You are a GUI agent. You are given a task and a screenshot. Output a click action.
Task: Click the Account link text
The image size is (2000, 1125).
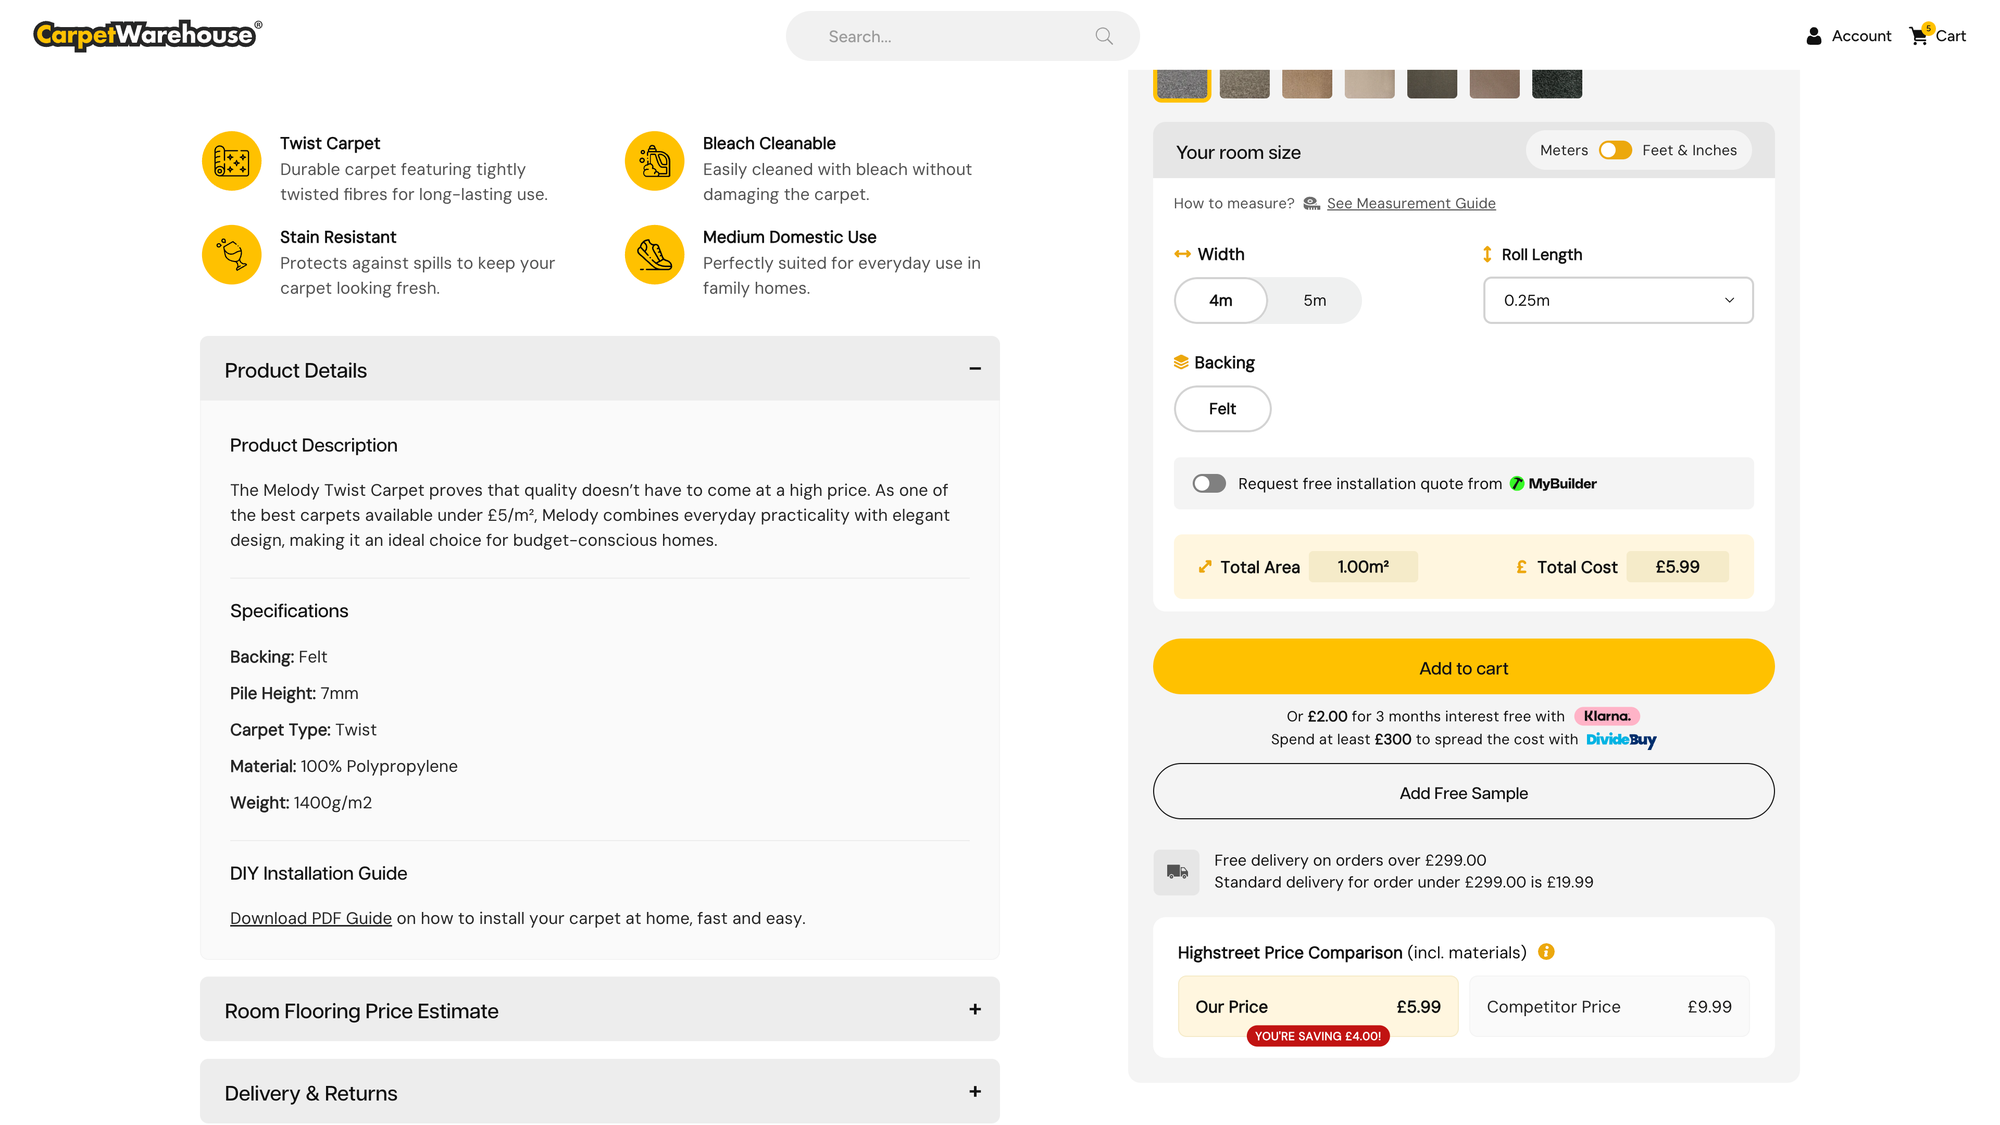[x=1861, y=36]
